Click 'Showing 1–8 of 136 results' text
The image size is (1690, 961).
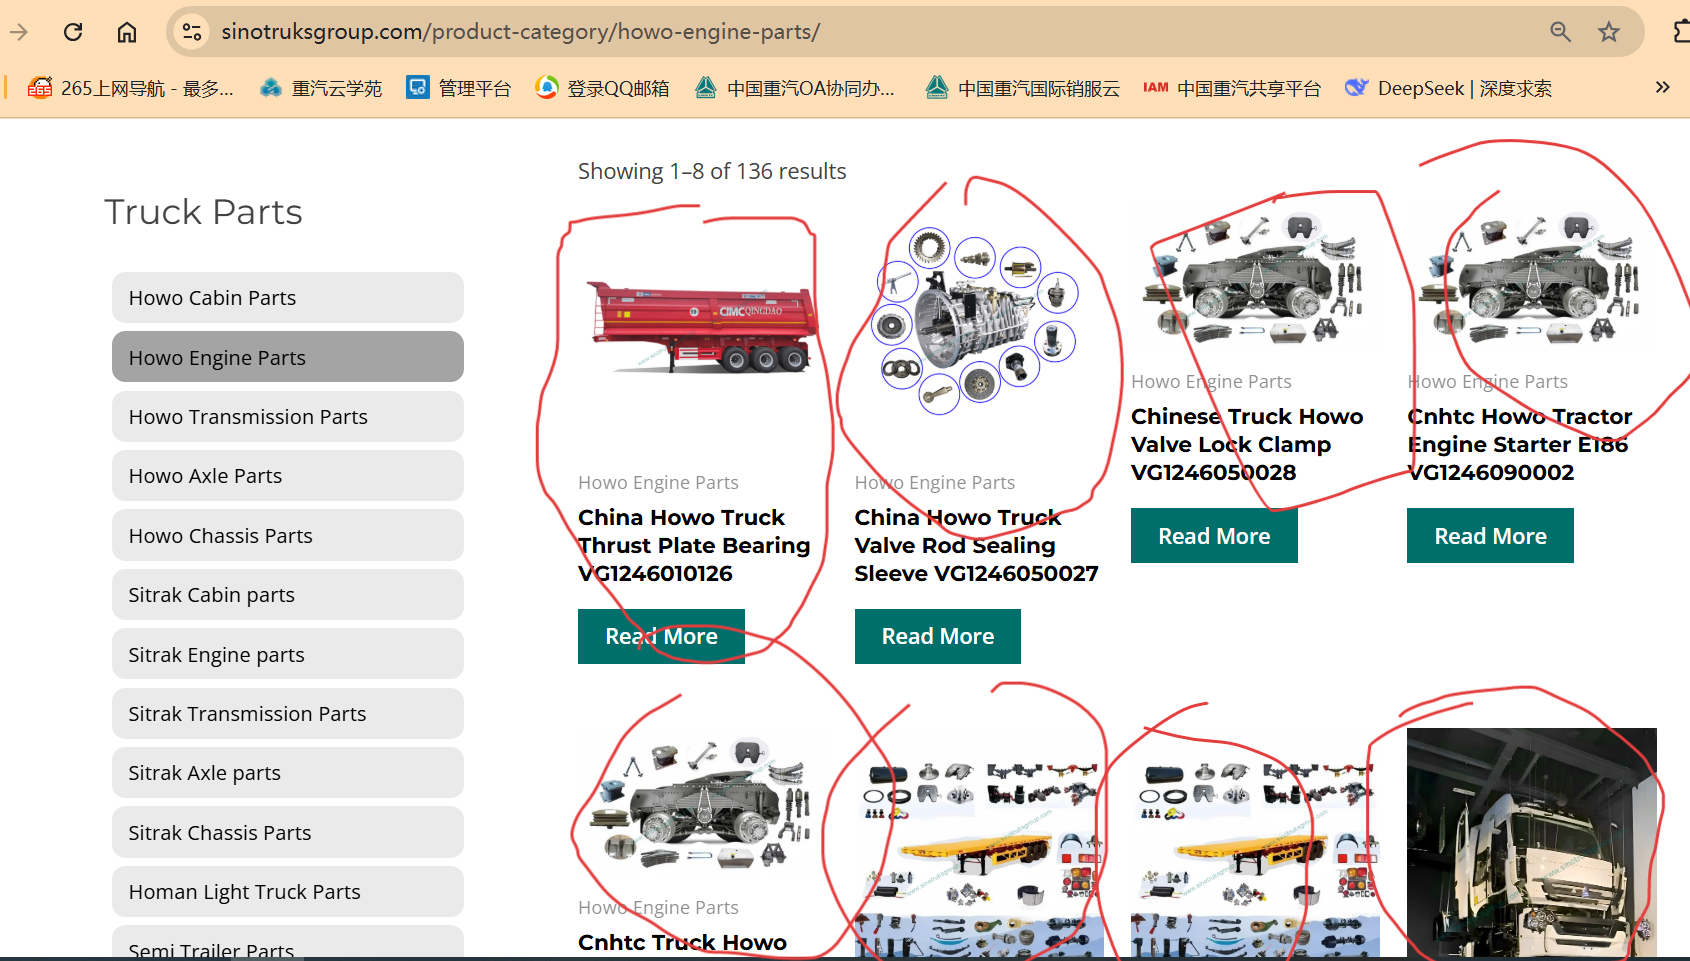(712, 171)
